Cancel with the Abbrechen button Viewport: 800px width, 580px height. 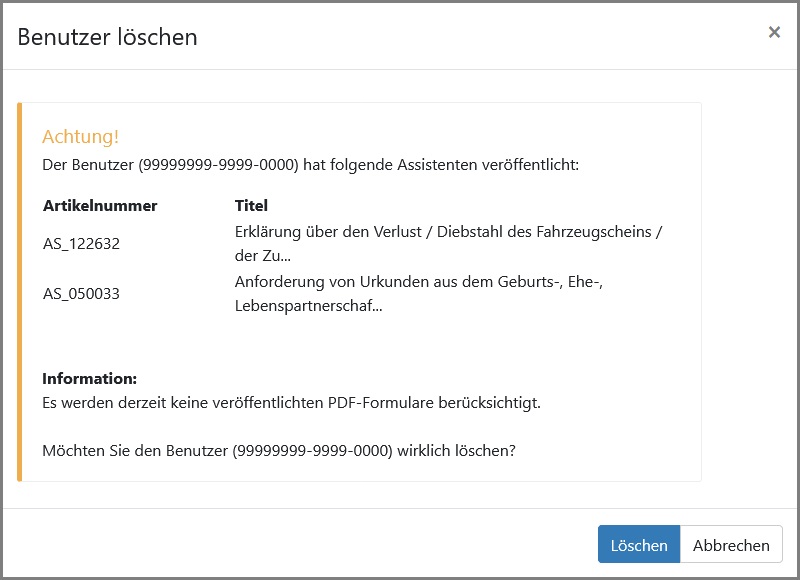[731, 544]
